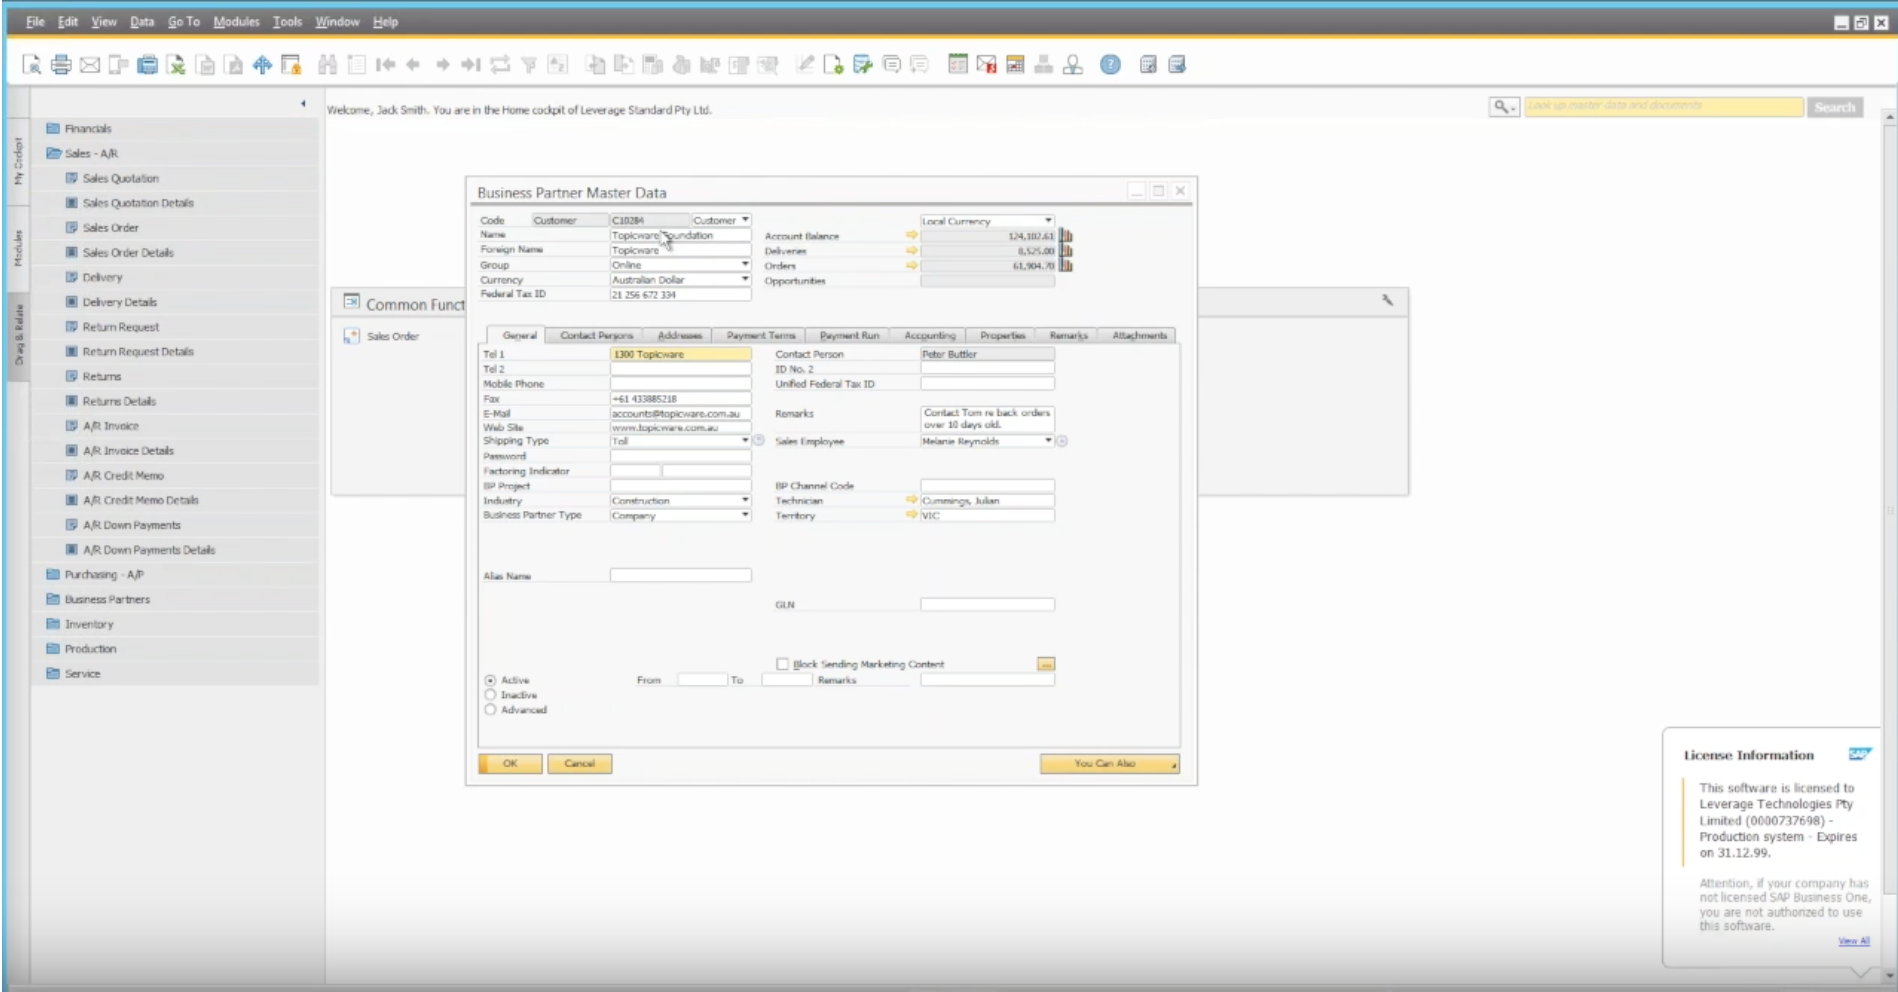Image resolution: width=1898 pixels, height=992 pixels.
Task: Click the search magnifier icon at top right
Action: point(1503,106)
